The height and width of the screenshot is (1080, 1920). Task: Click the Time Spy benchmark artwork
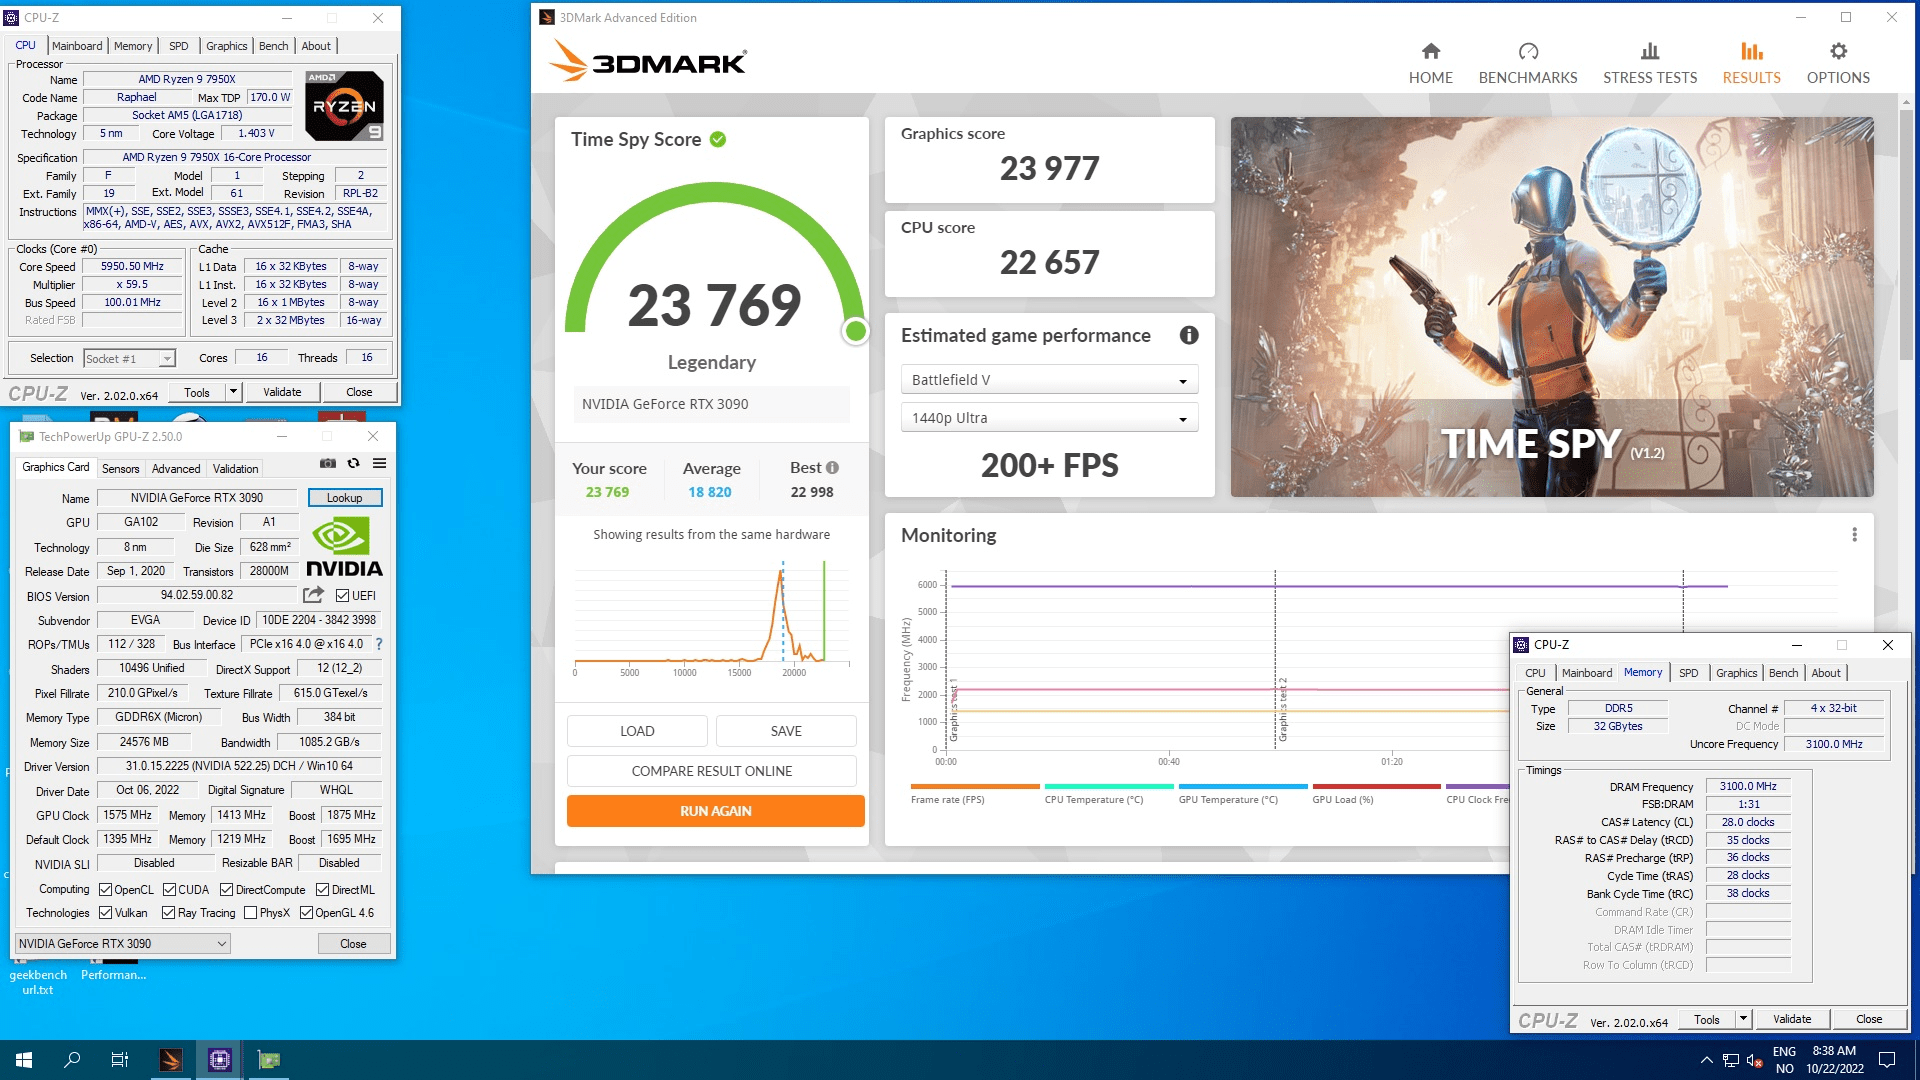point(1552,307)
